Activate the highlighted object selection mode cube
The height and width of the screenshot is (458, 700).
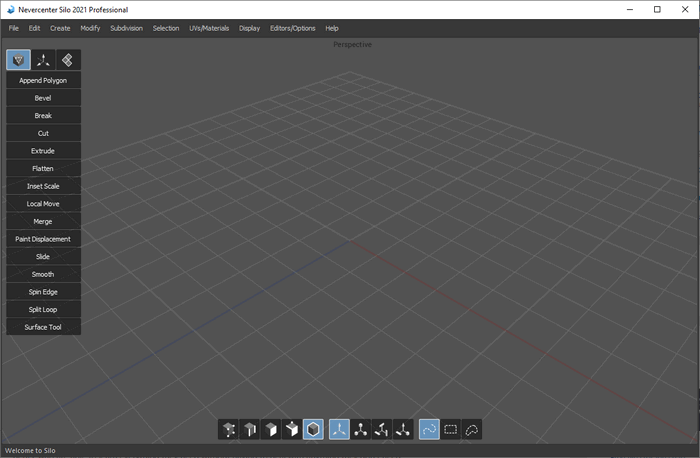coord(313,429)
